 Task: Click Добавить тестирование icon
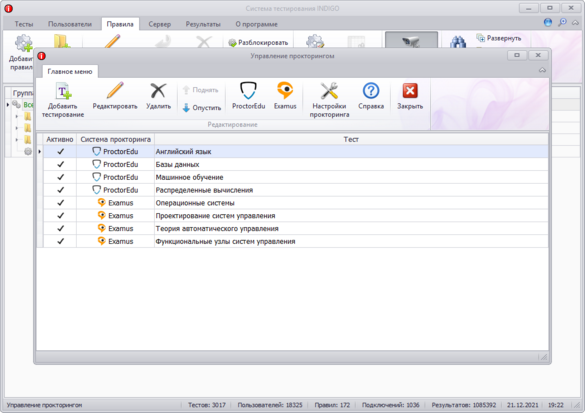tap(63, 91)
